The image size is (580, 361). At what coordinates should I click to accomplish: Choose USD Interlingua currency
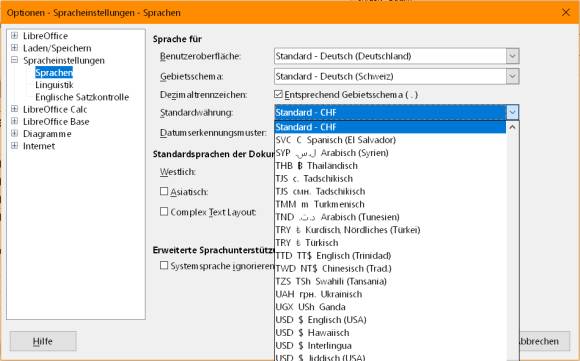coord(390,346)
